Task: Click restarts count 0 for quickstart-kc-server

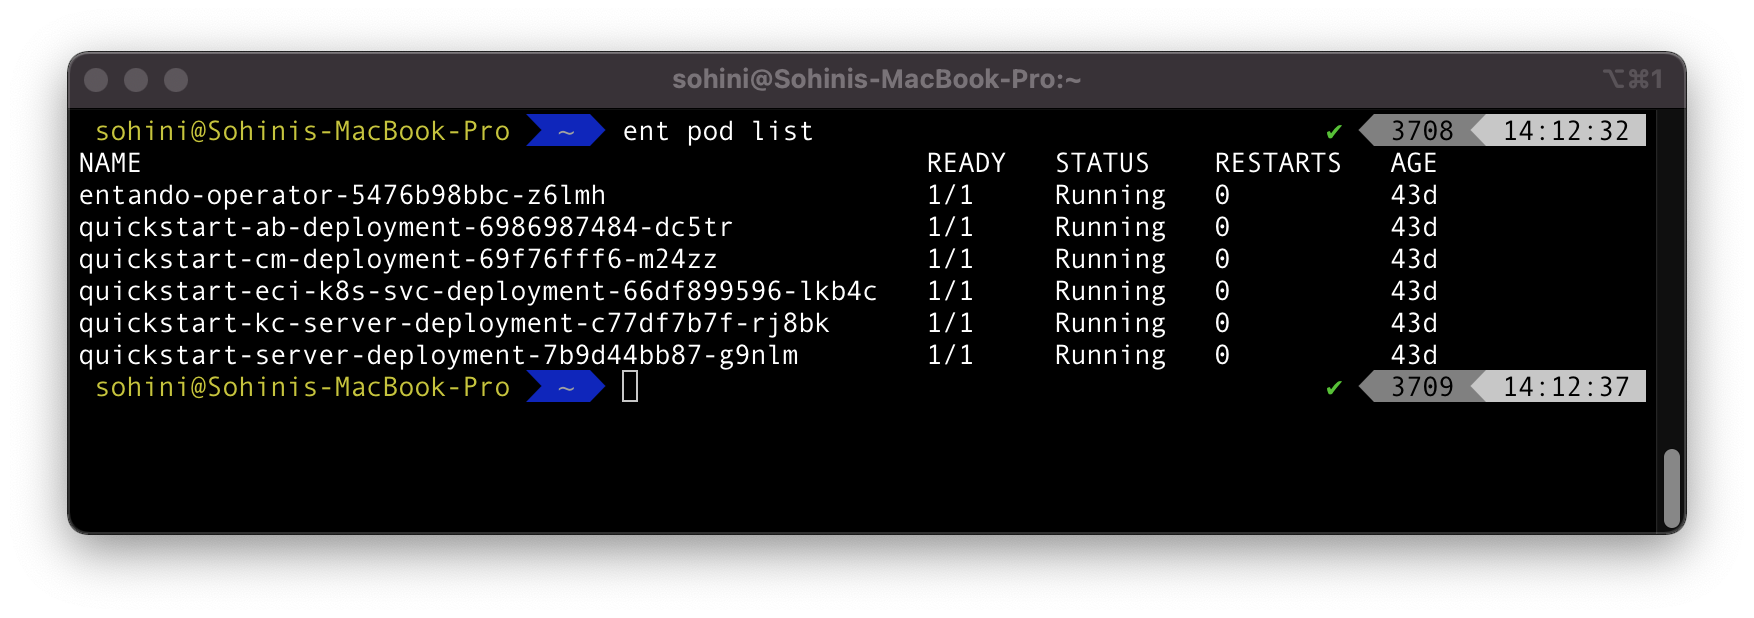Action: click(x=1222, y=323)
